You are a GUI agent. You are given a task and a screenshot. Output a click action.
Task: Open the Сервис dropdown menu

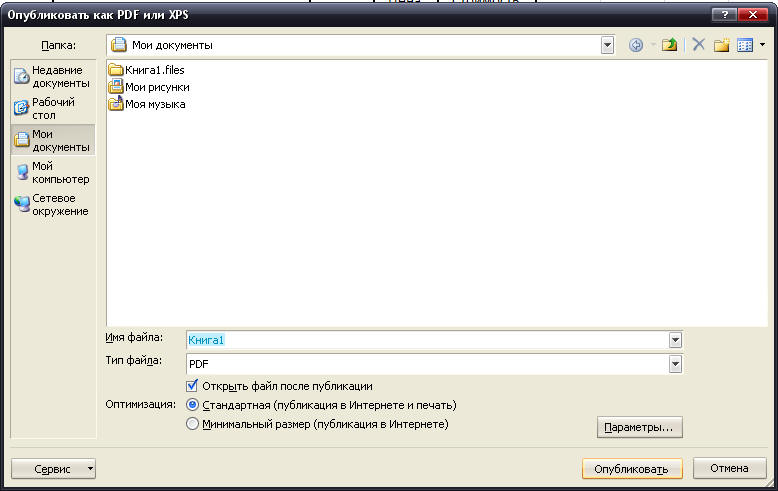(x=53, y=468)
